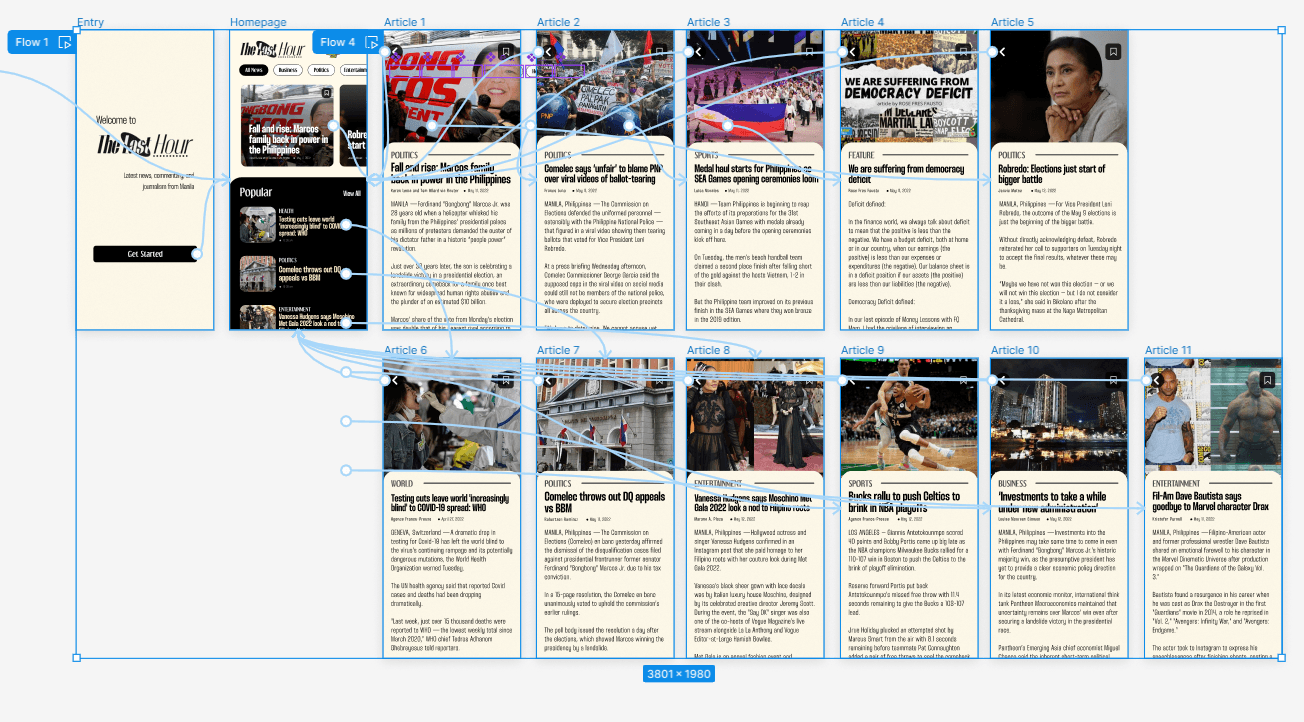
Task: Click the back arrow in Article 10
Action: coord(1003,380)
